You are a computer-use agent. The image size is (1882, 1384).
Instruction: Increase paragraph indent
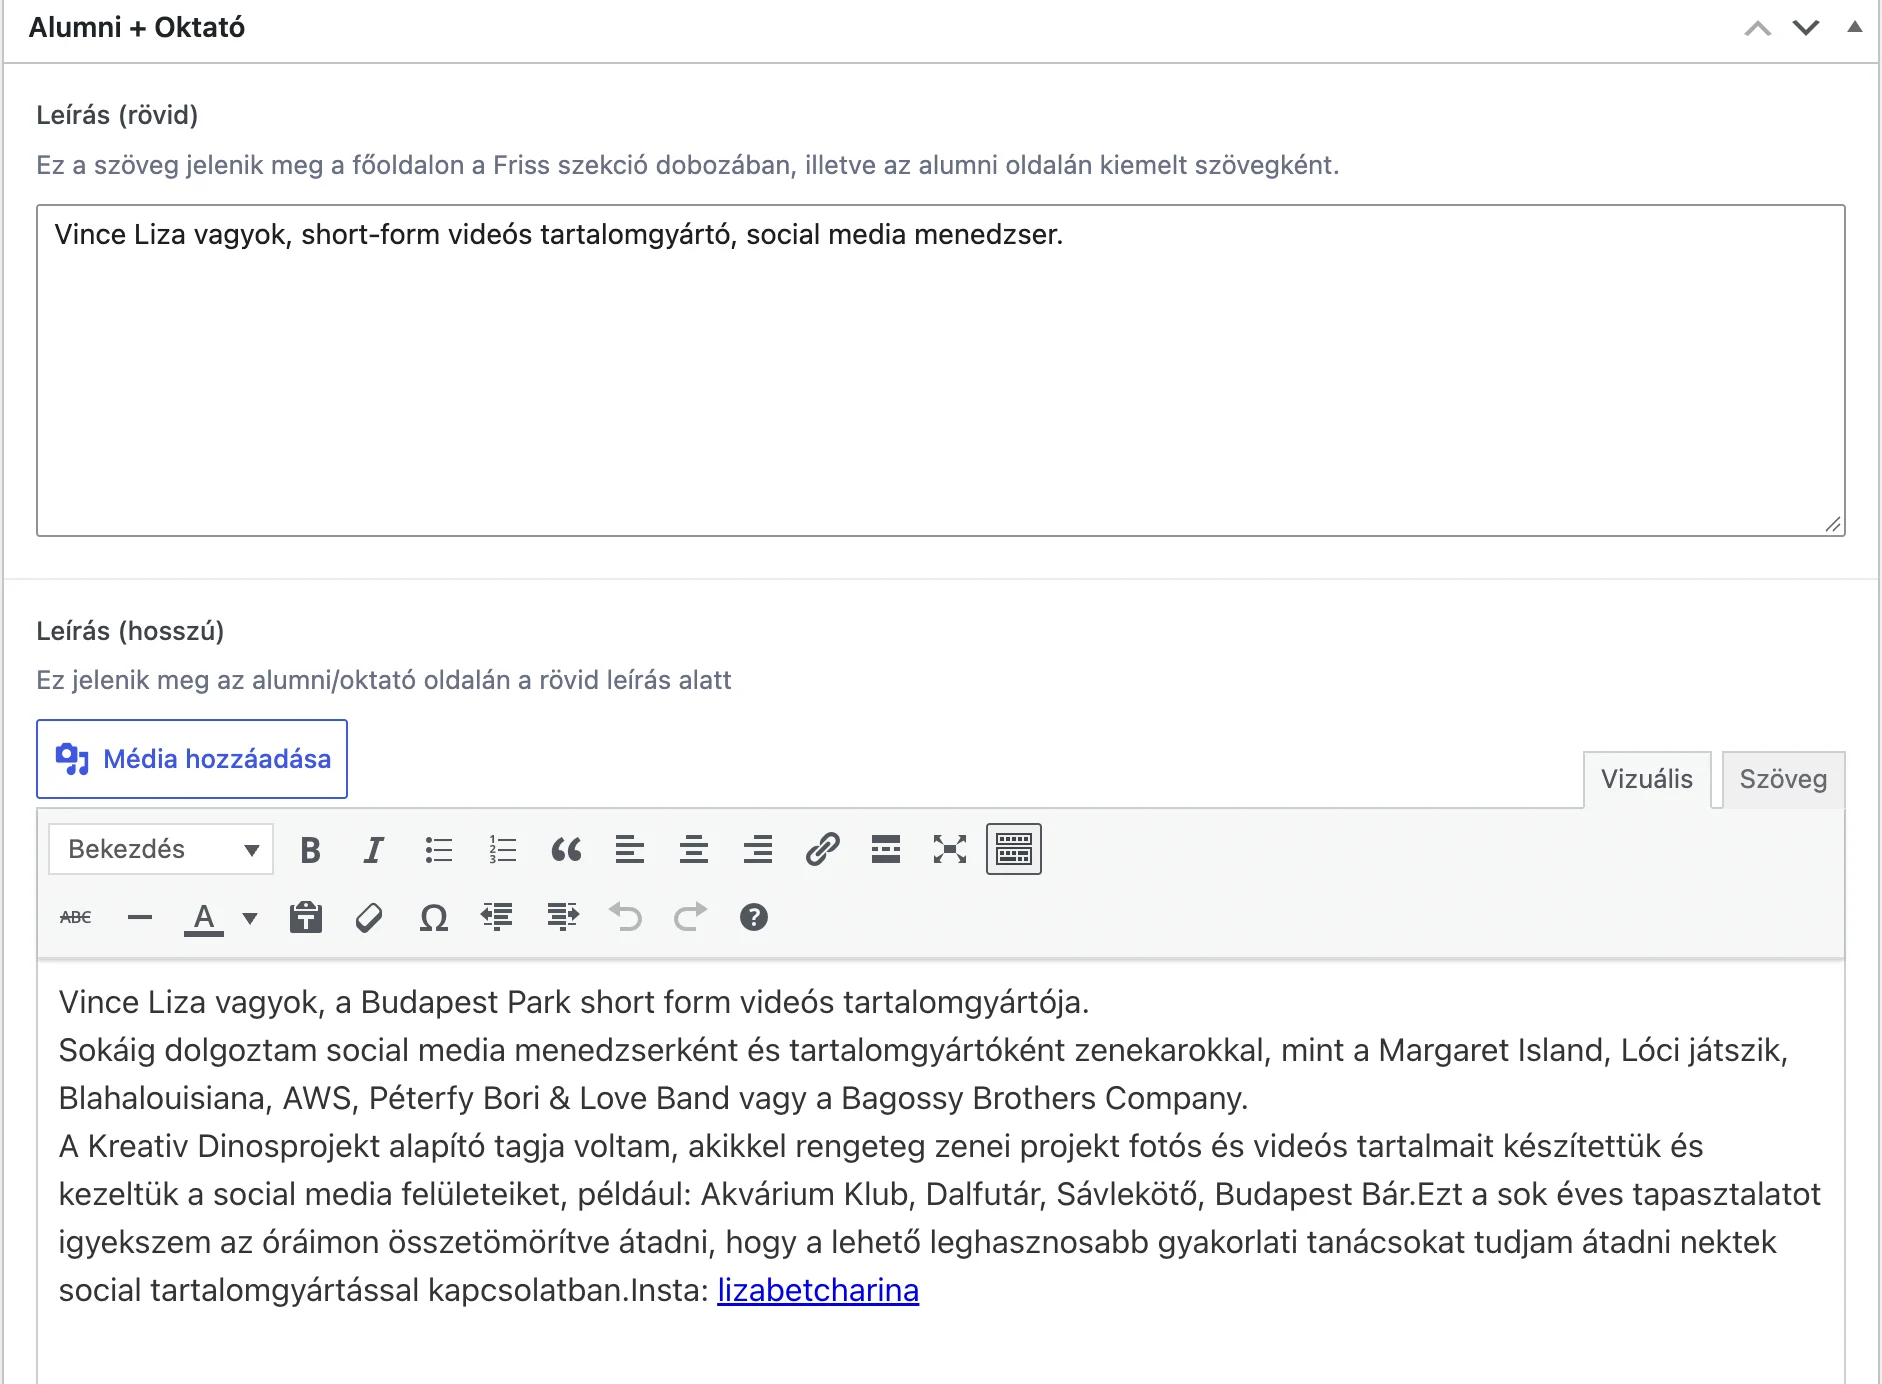coord(562,917)
